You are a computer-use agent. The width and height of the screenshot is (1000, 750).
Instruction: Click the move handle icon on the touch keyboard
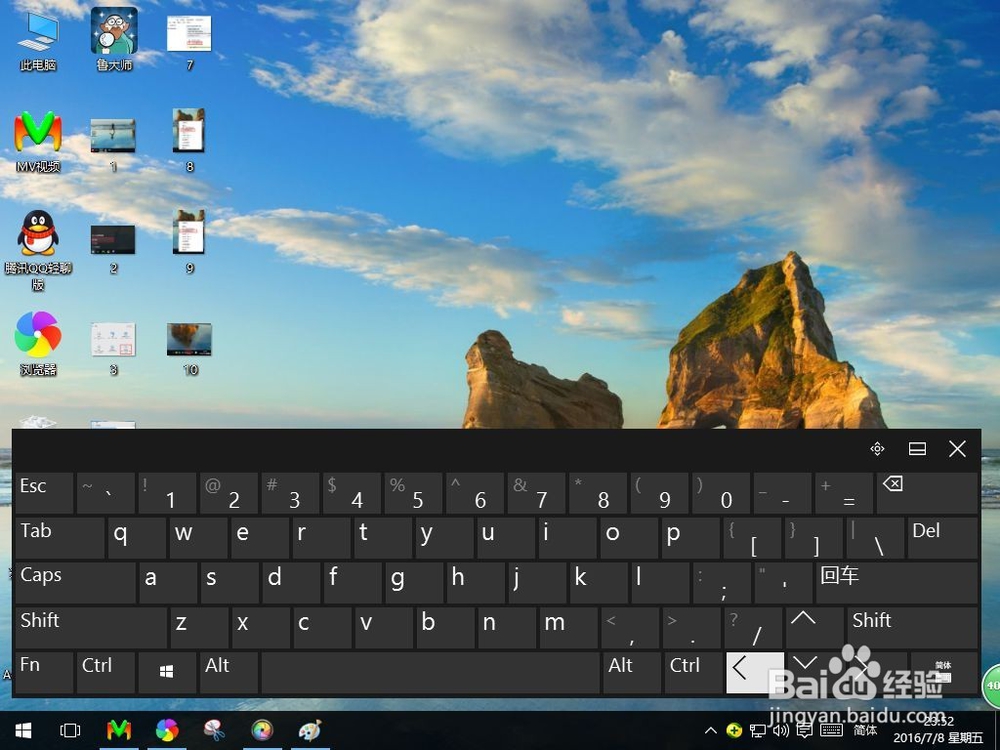[x=877, y=448]
